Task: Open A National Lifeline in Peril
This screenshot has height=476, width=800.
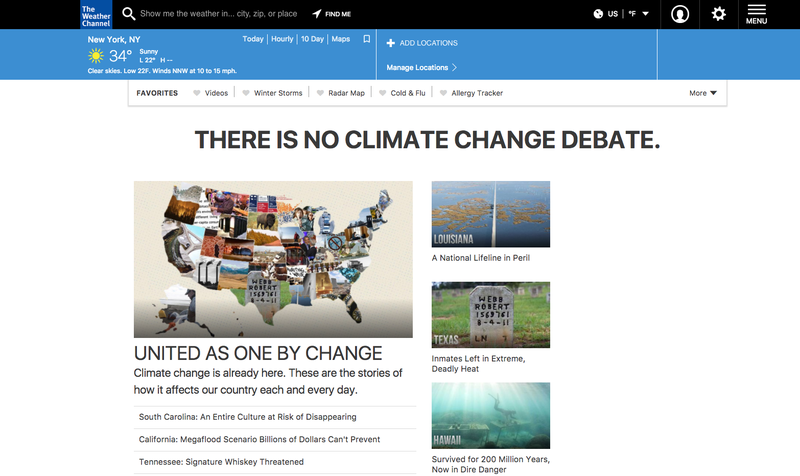Action: pos(481,258)
